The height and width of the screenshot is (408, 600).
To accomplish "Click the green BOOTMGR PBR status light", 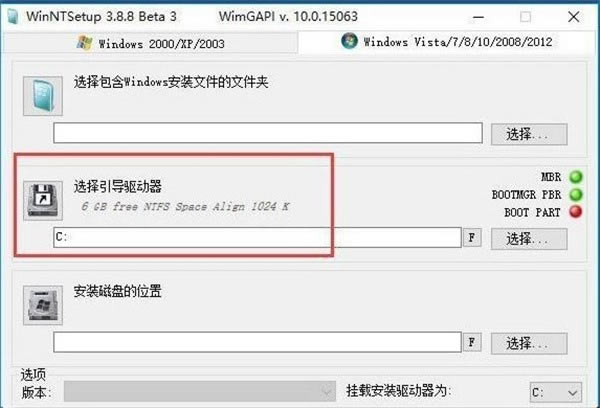I will point(576,194).
